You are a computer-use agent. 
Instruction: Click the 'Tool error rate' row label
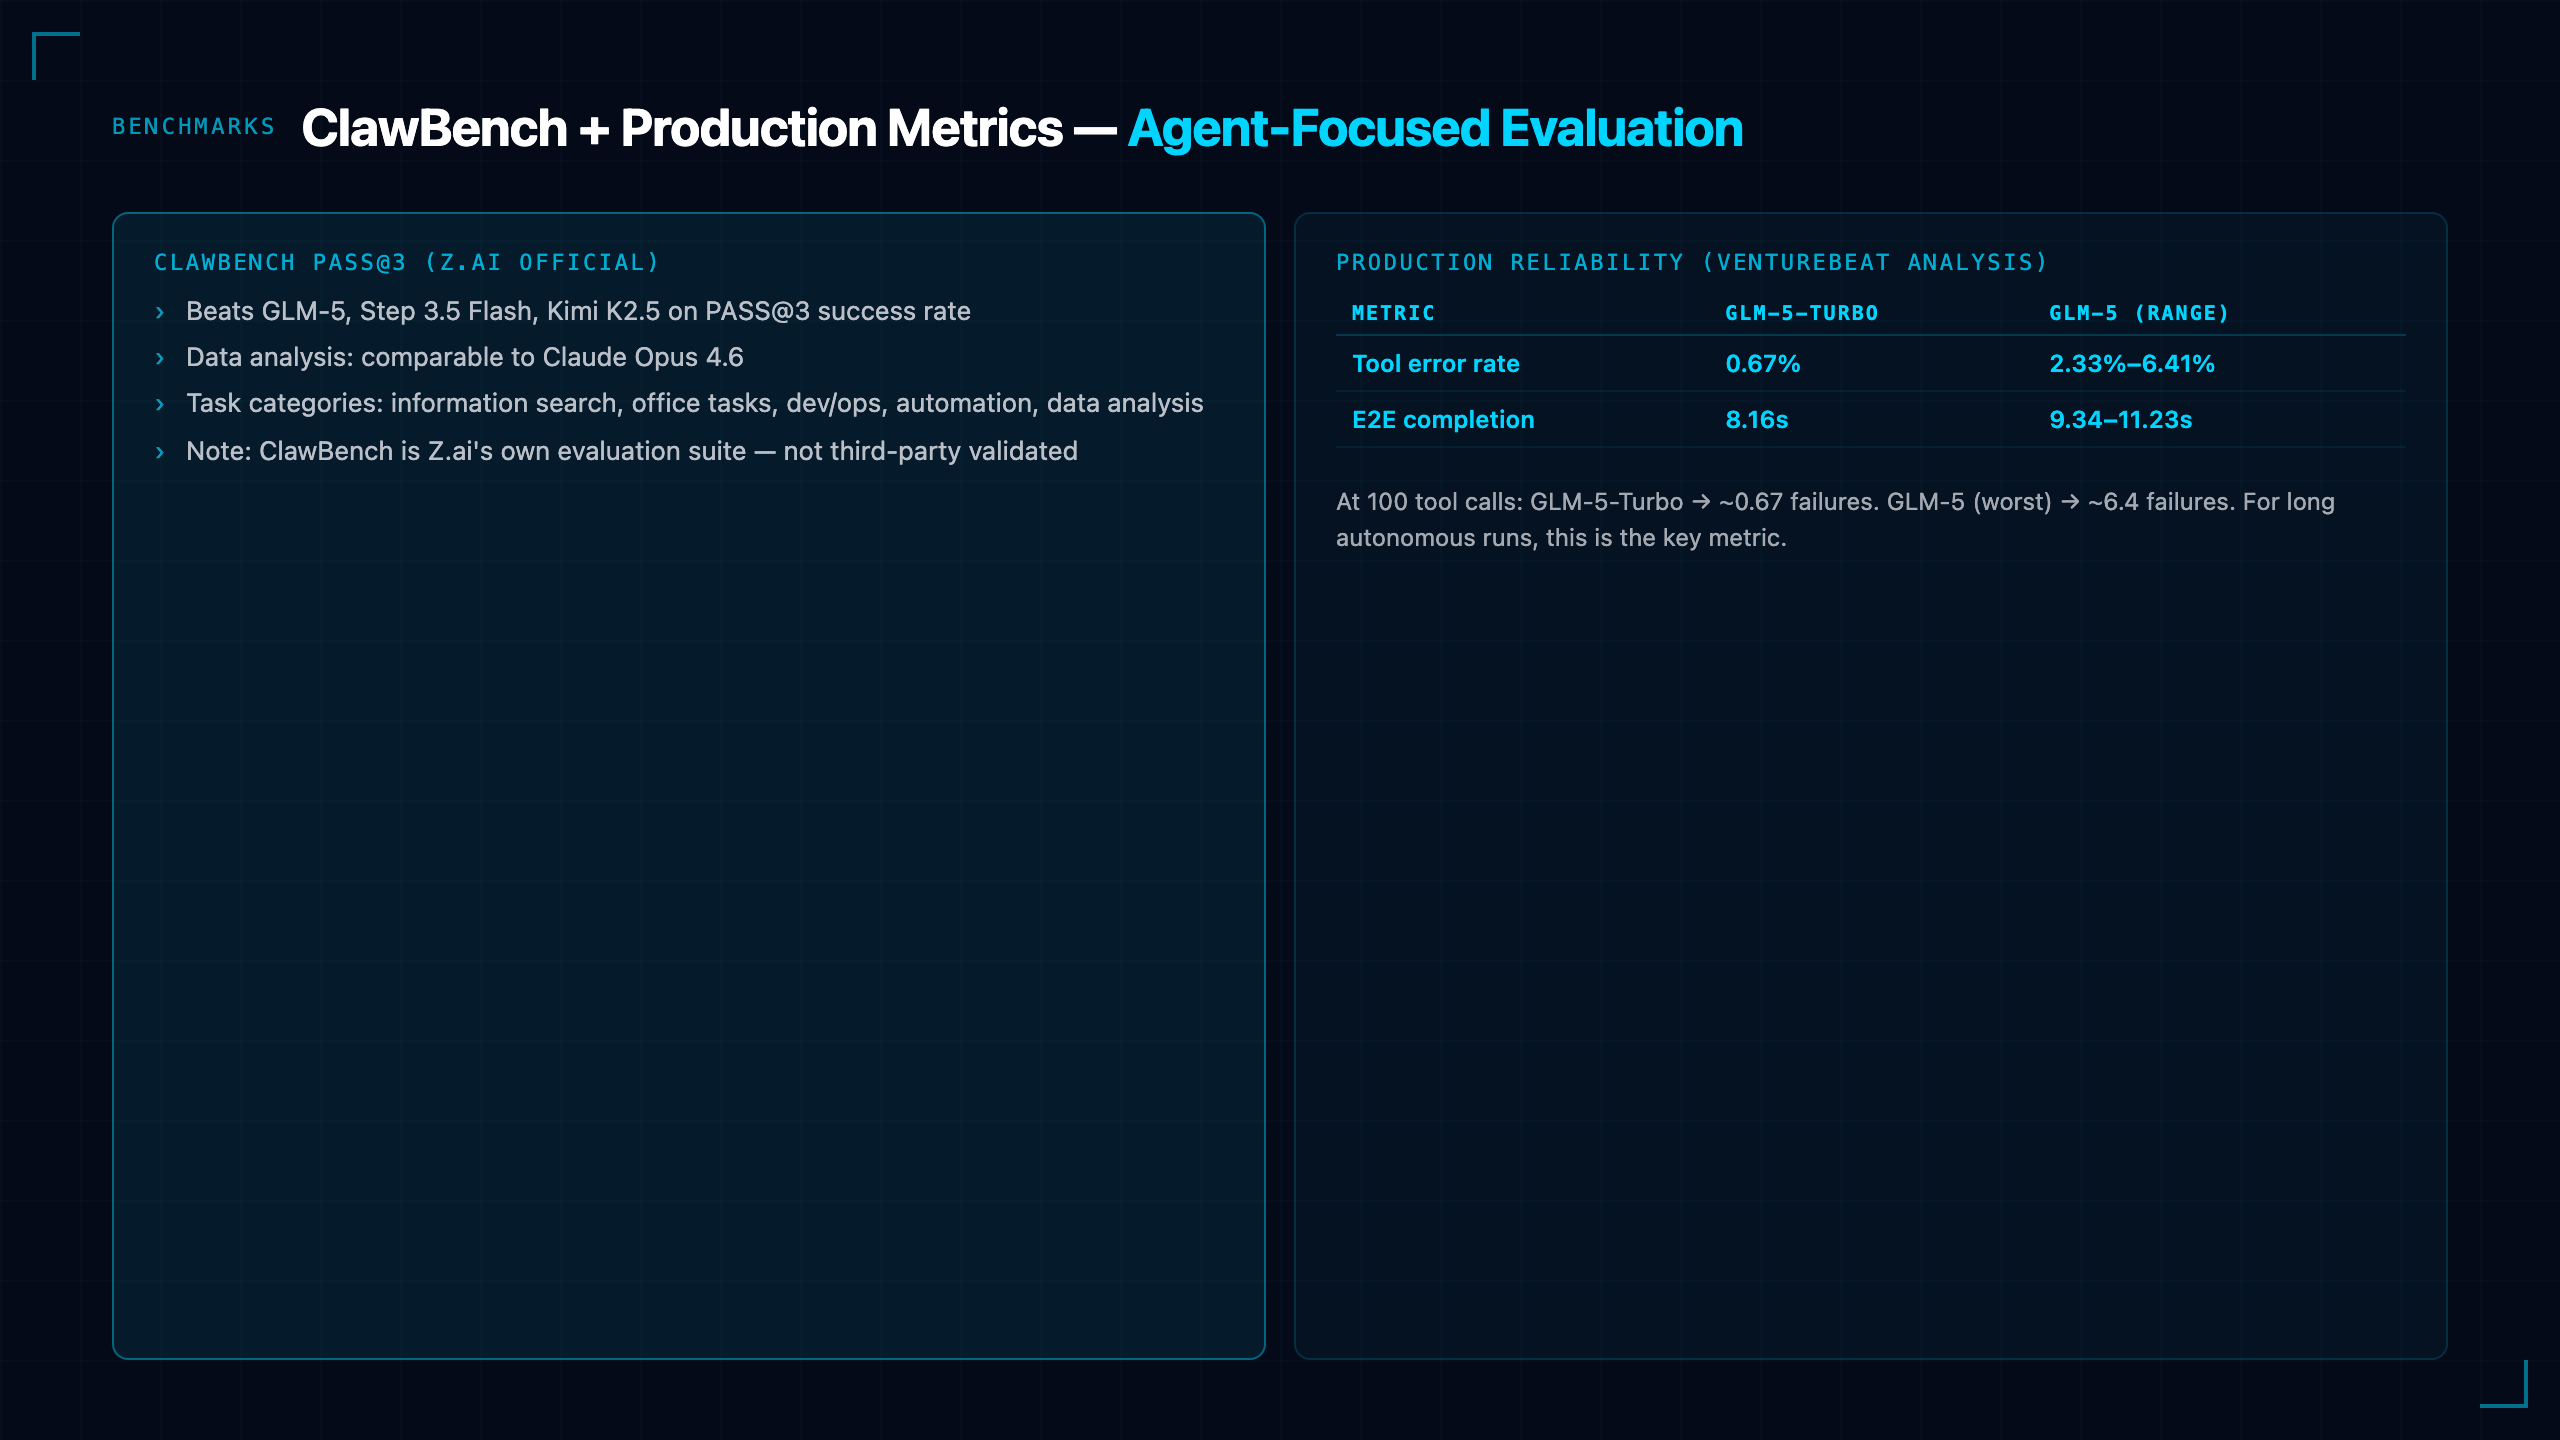(x=1435, y=363)
